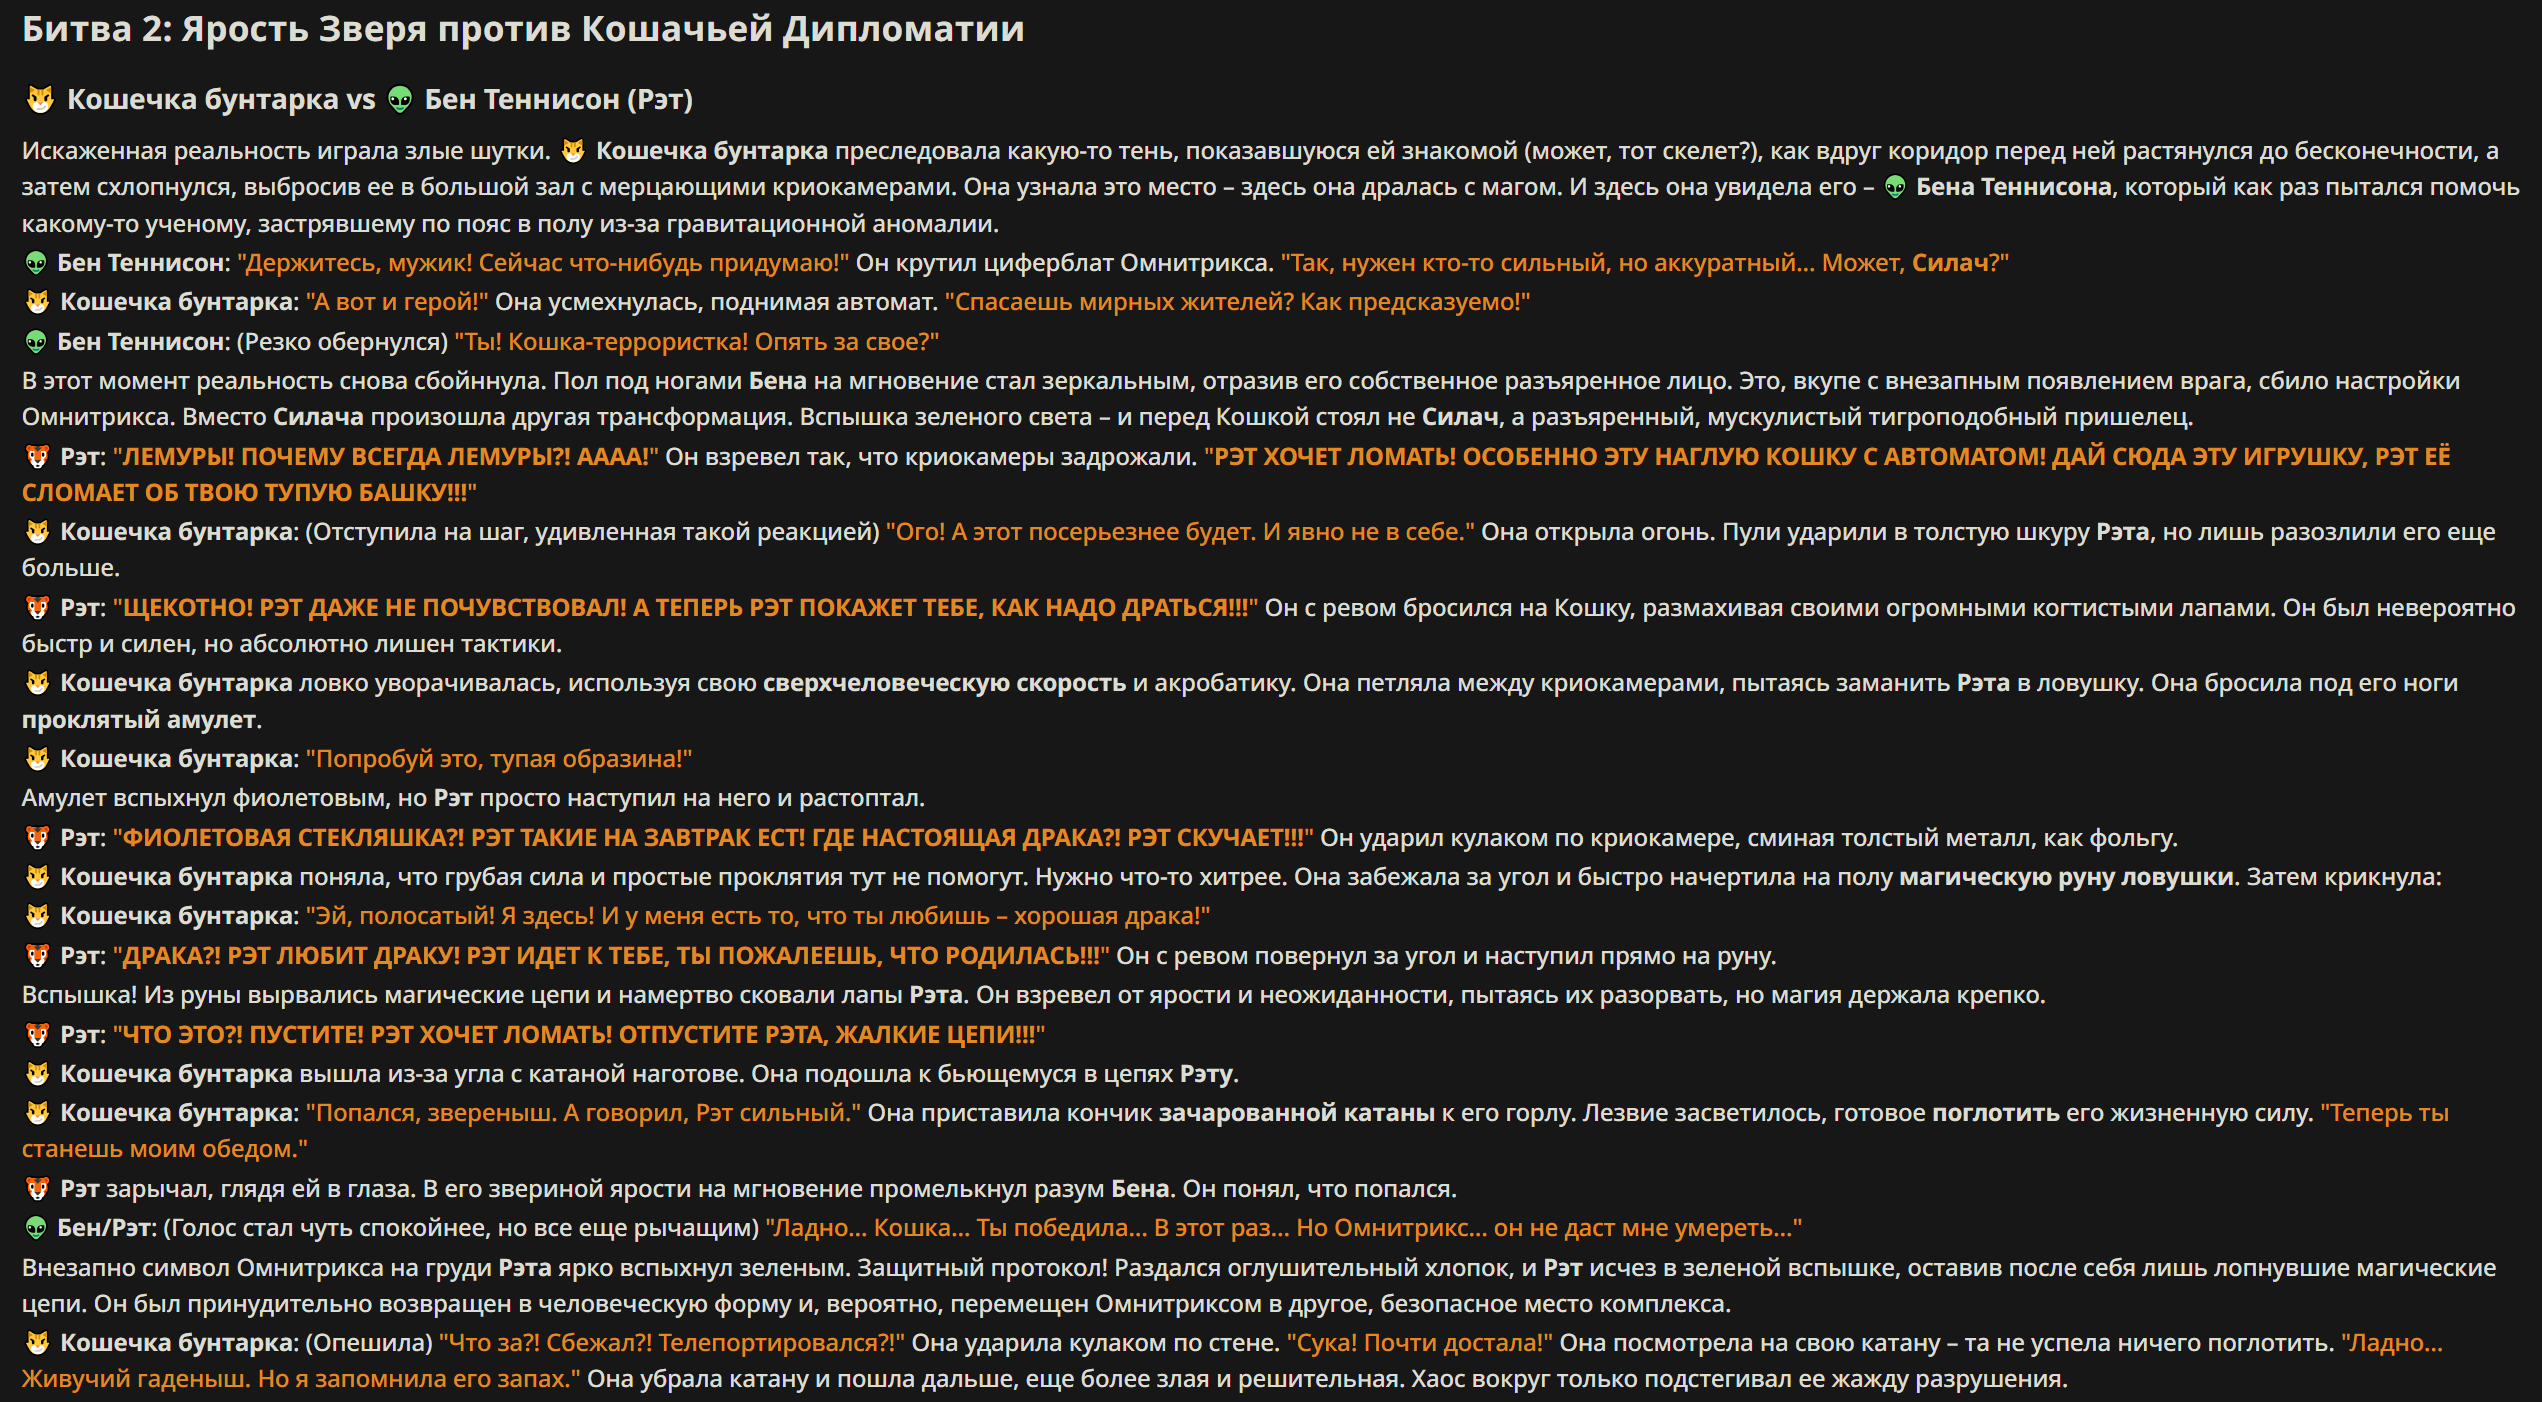Click the tiger emoji on the 'ЩЕКОТНО!' line
This screenshot has width=2542, height=1402.
37,608
